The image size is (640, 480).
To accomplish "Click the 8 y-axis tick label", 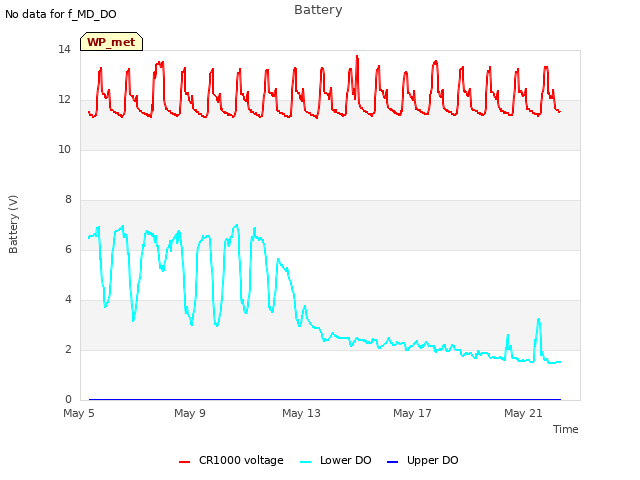I will (x=68, y=200).
